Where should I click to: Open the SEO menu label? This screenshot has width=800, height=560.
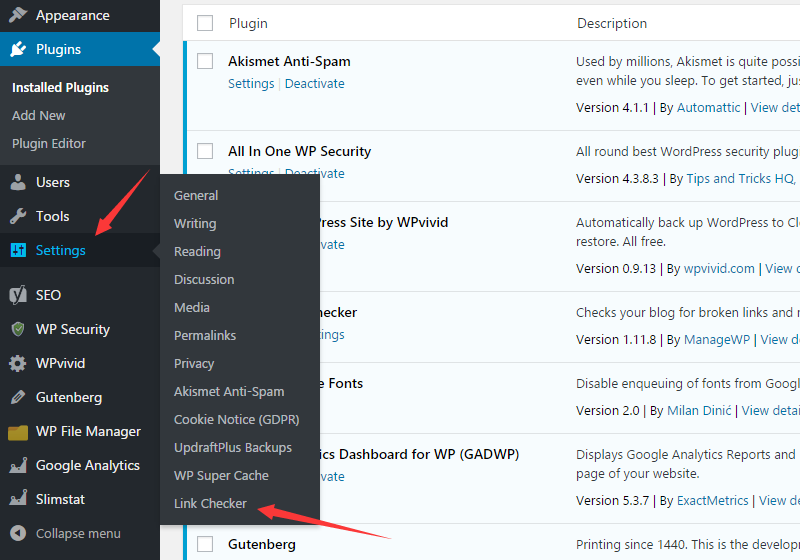point(48,295)
